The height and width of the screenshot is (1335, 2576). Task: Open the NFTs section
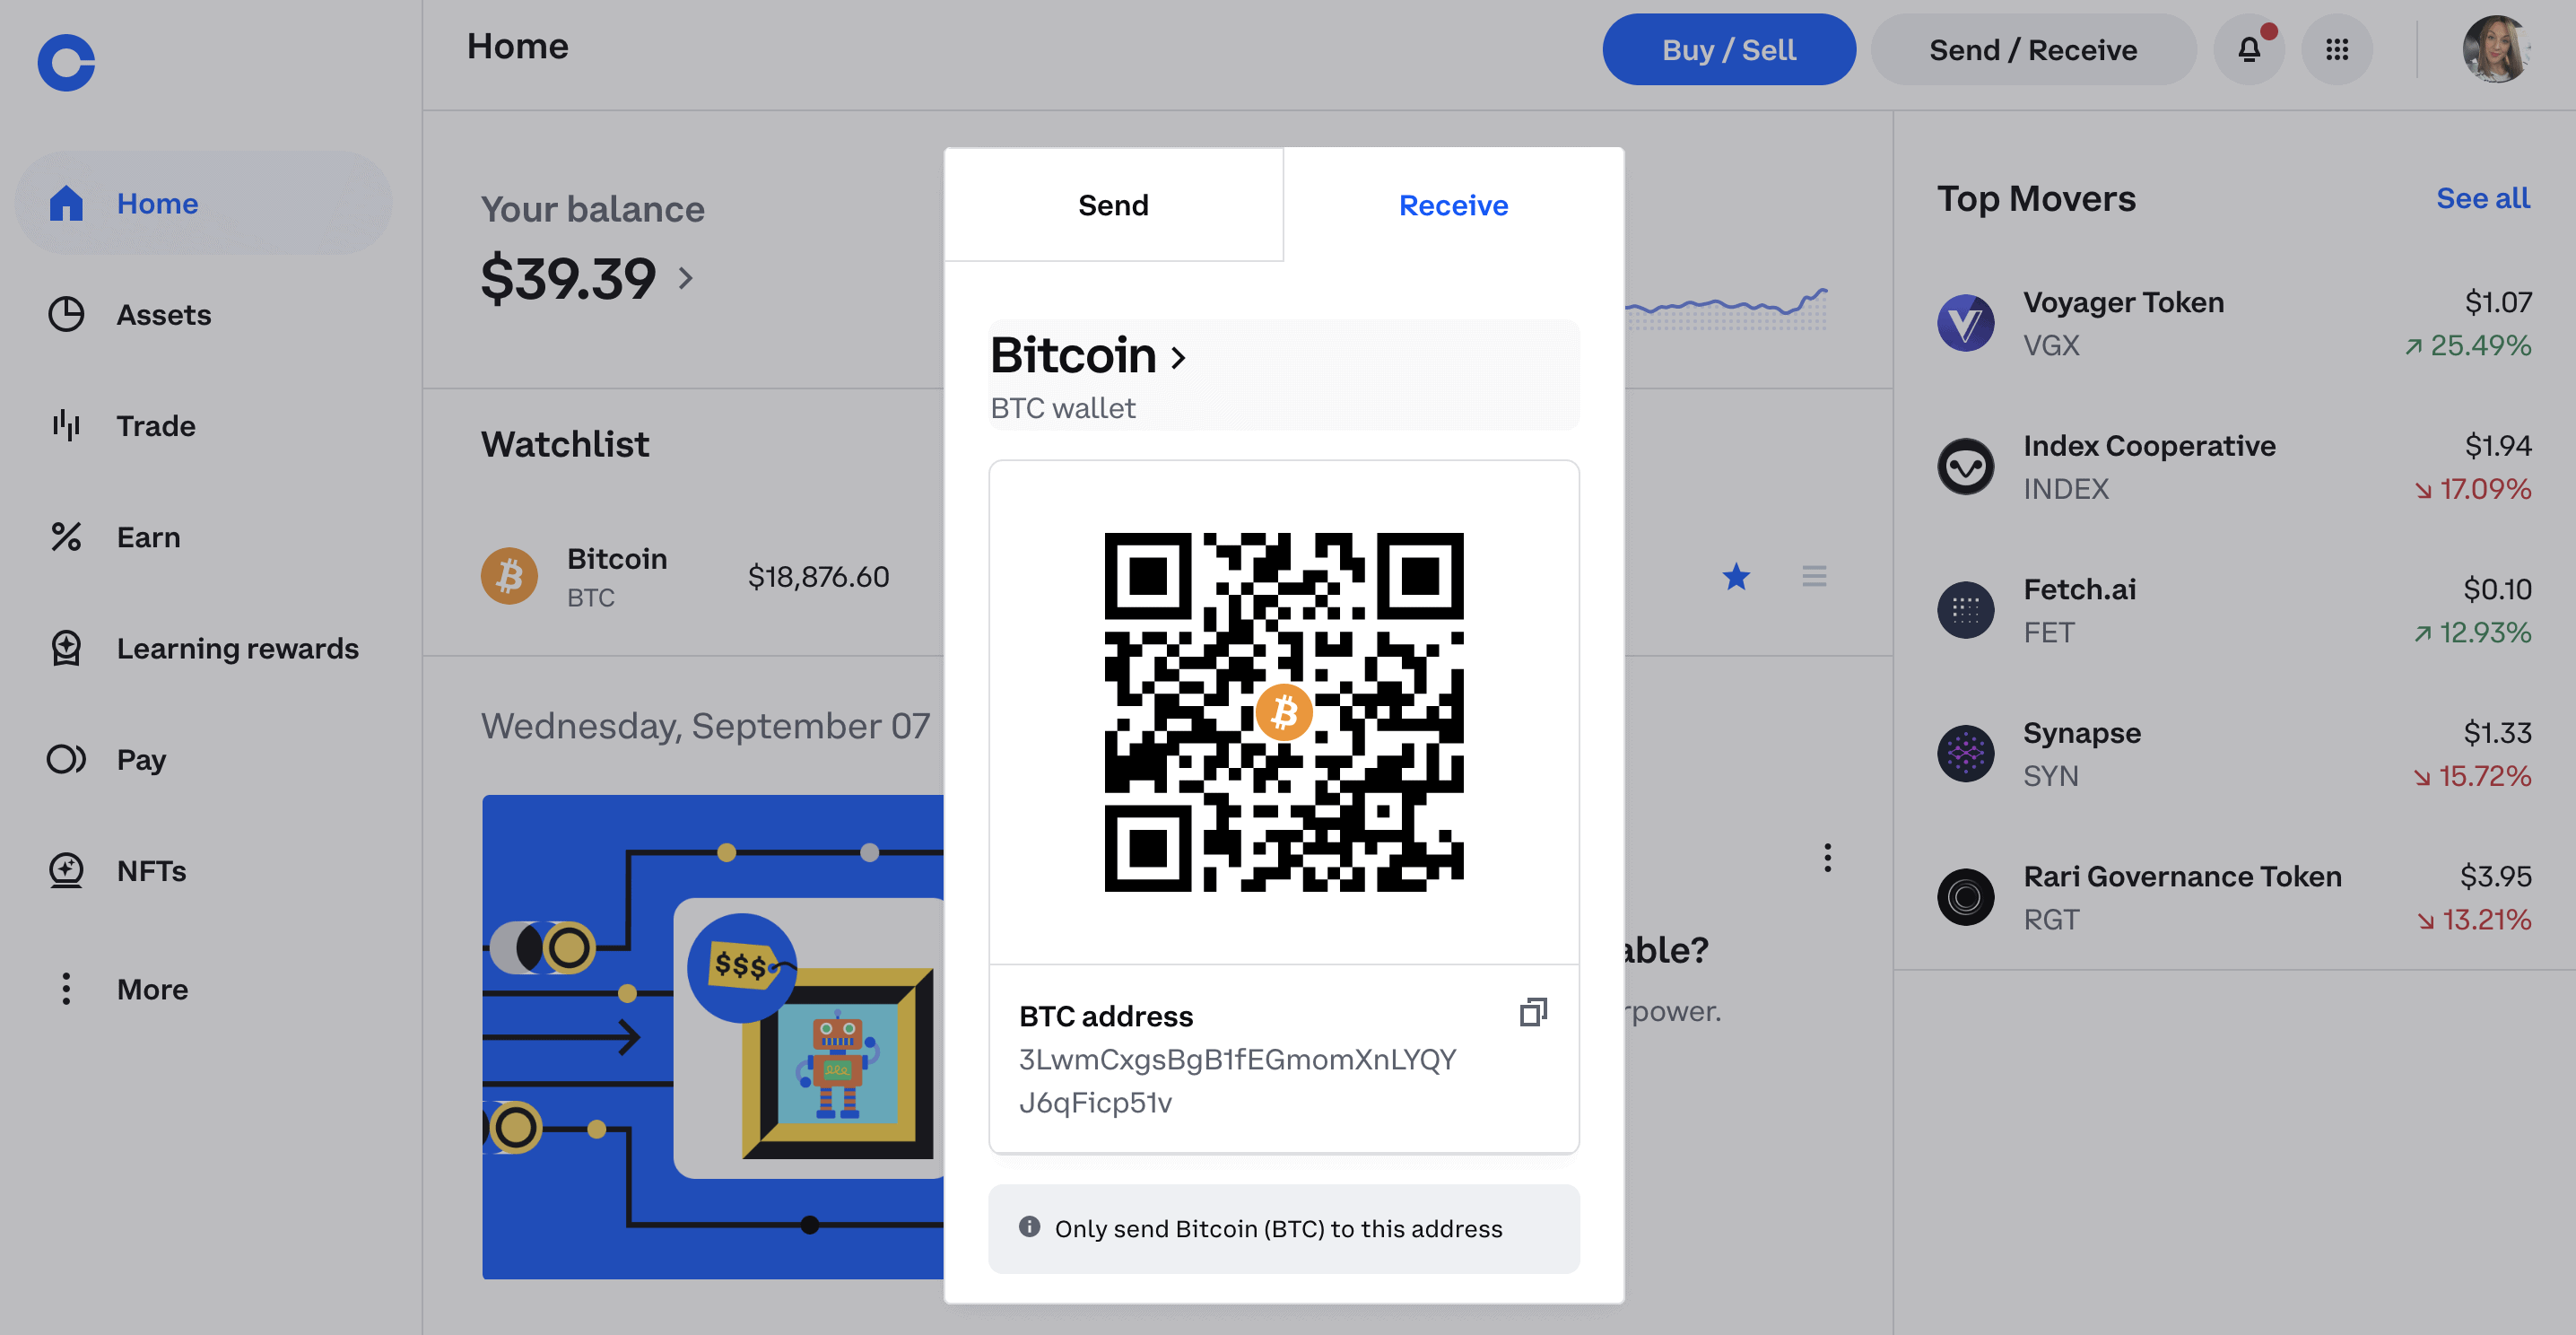(152, 868)
